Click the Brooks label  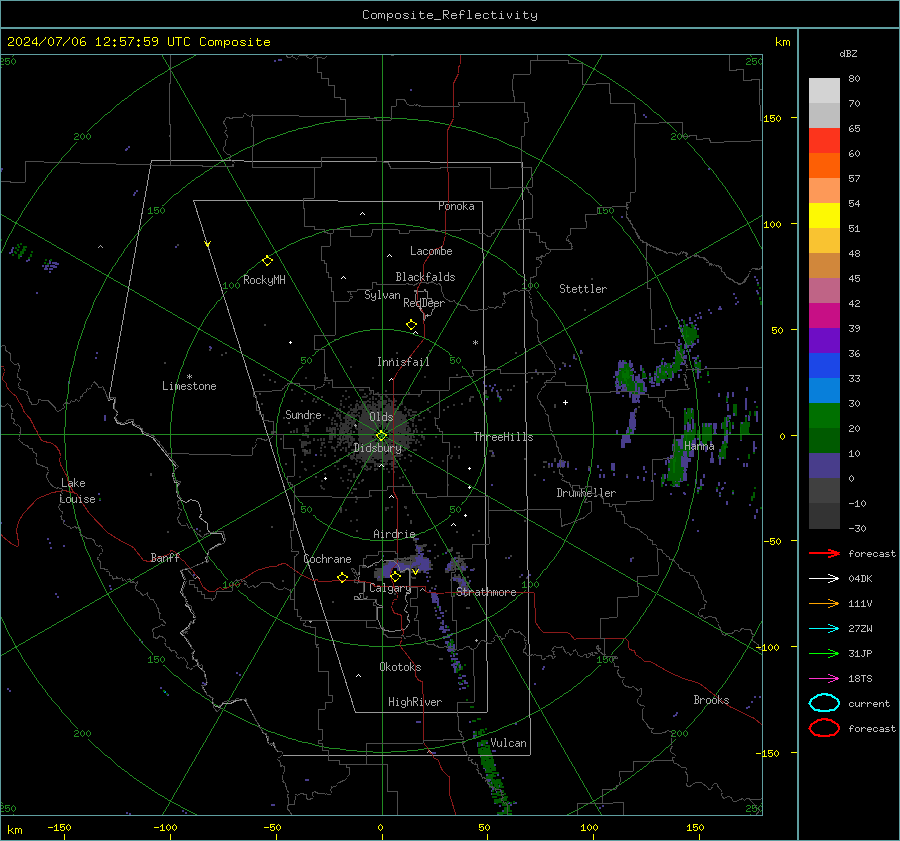click(x=711, y=700)
